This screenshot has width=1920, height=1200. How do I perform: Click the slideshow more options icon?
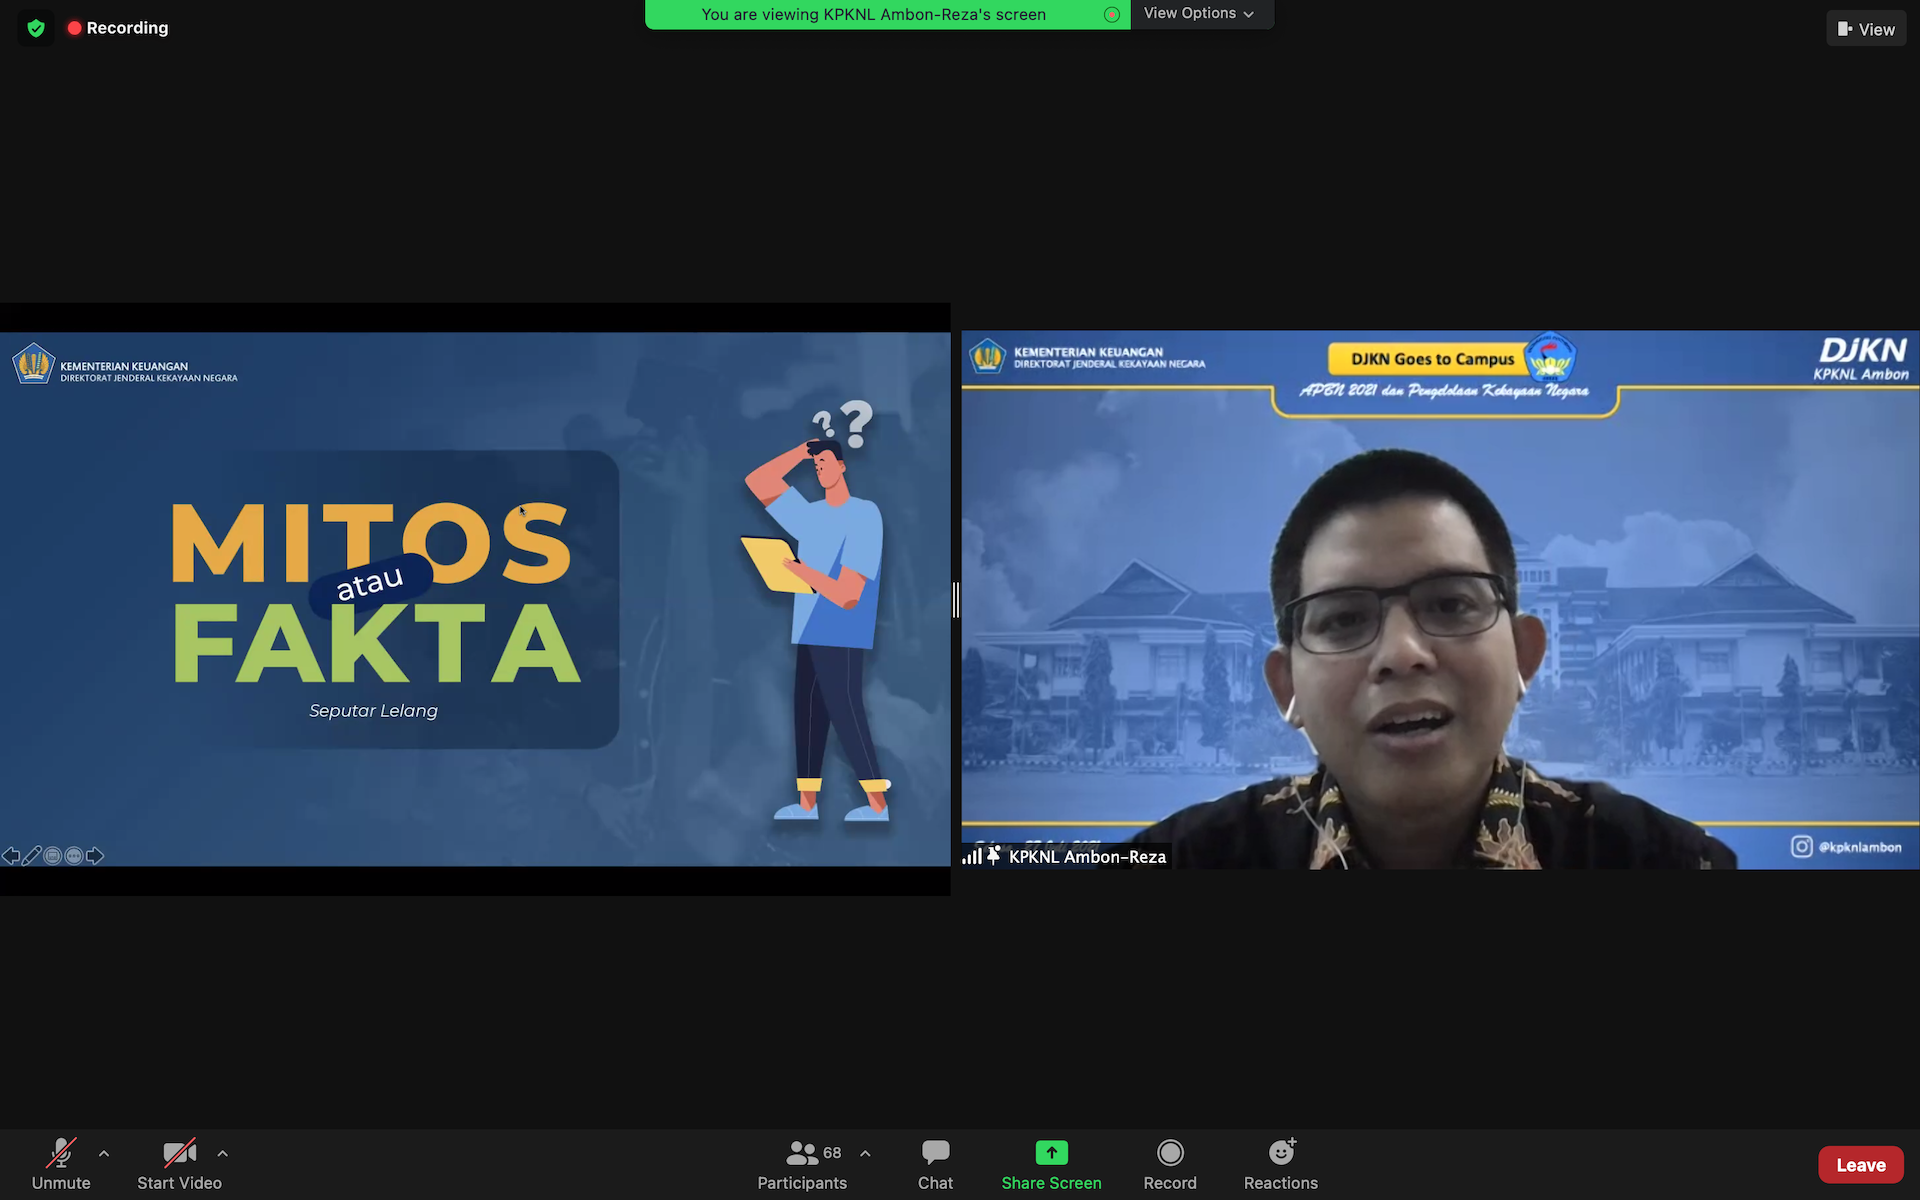click(x=74, y=856)
